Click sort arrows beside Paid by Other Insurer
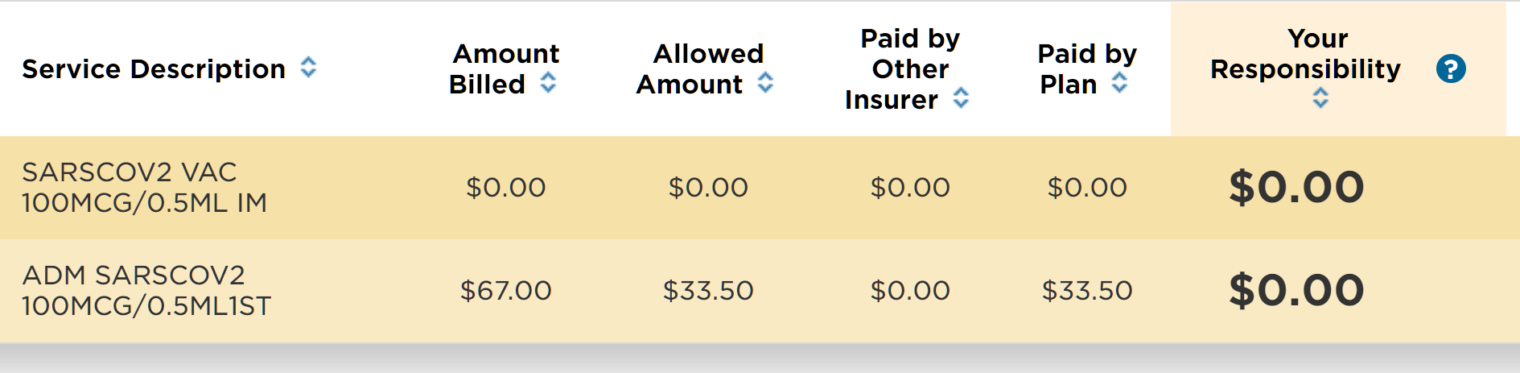Screen dimensions: 1520x373 click(960, 99)
